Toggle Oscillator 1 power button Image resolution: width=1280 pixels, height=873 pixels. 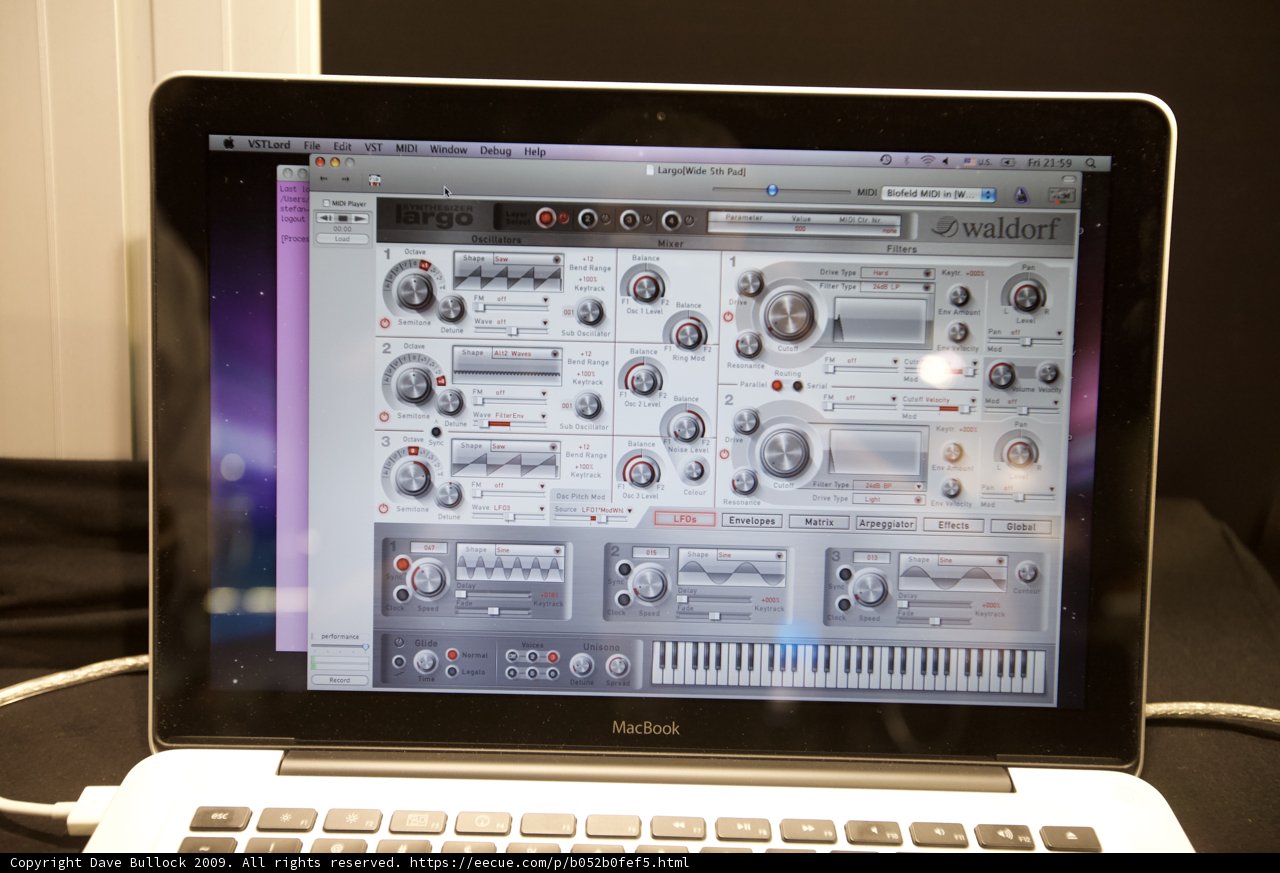[386, 323]
